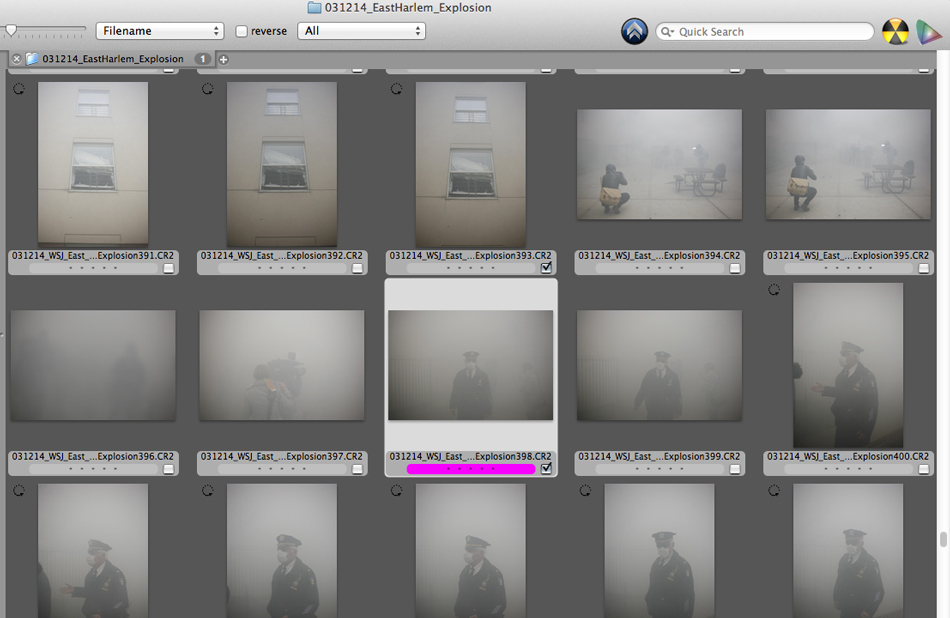
Task: Click filename label 031214_WSJ_East_...Explosion396.CR2
Action: (x=93, y=456)
